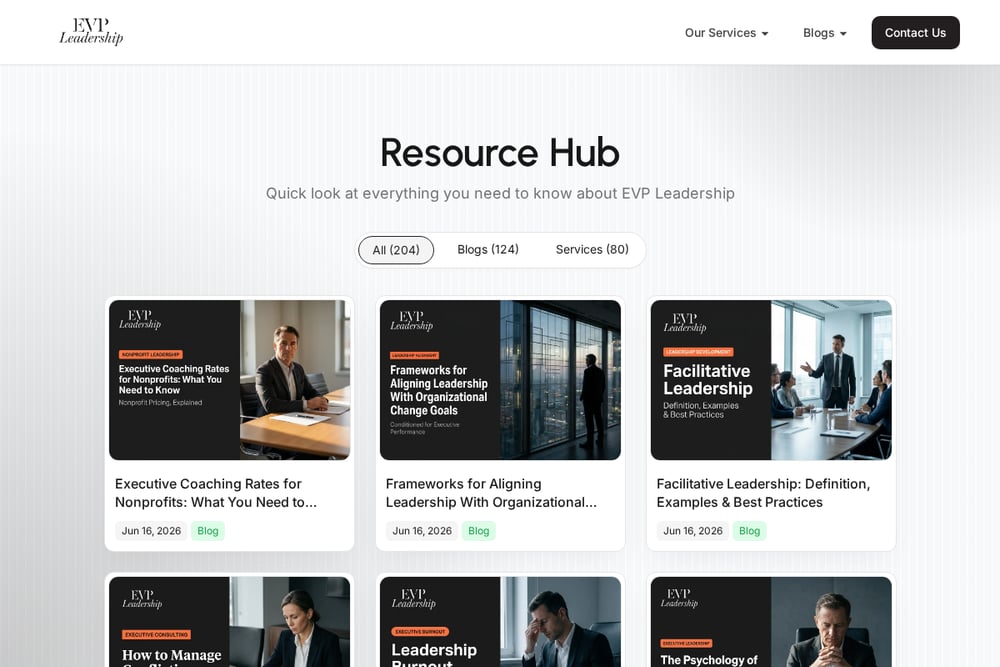Open the How to Manage card thumbnail
Screen dimensions: 1000x667
(x=230, y=622)
